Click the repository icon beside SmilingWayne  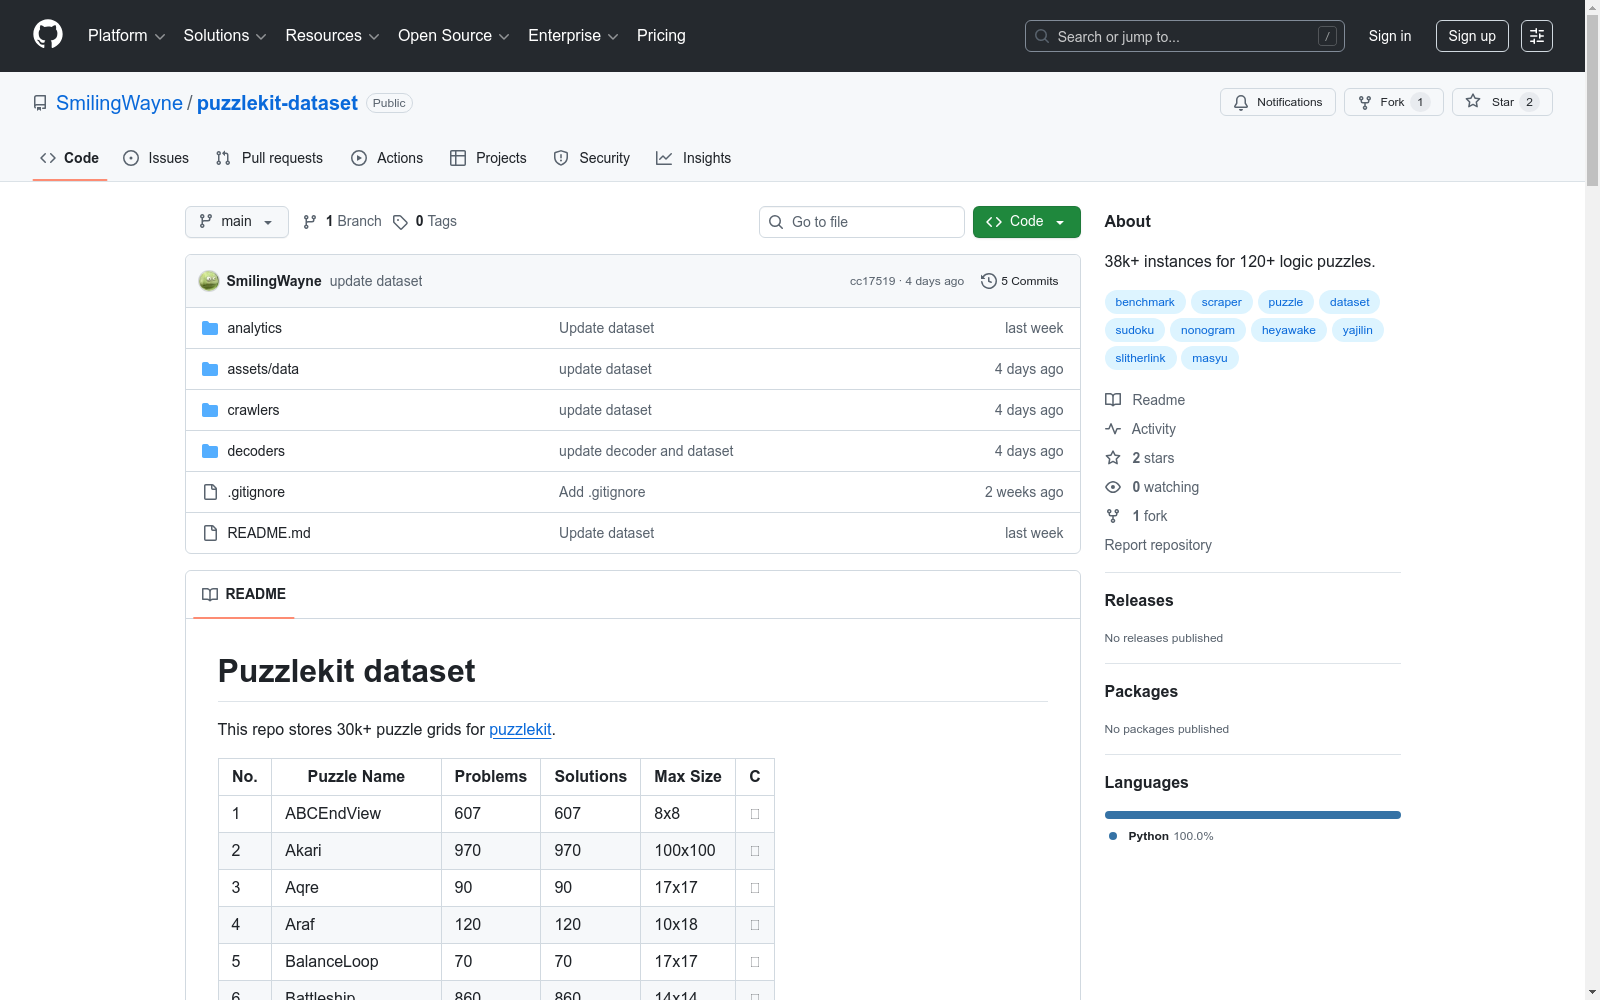coord(40,103)
